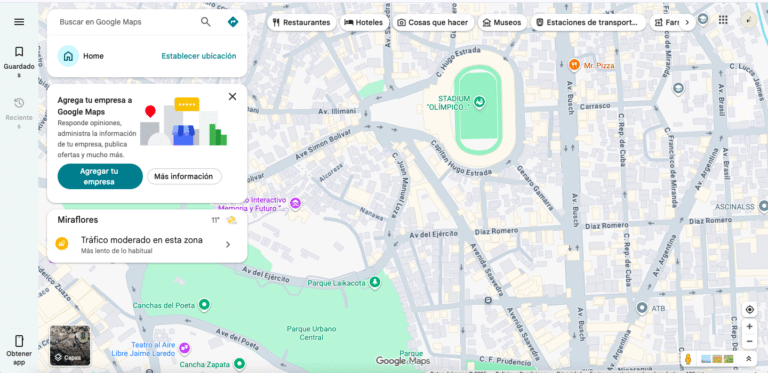Open the hamburger main menu
This screenshot has width=768, height=373.
coord(19,22)
